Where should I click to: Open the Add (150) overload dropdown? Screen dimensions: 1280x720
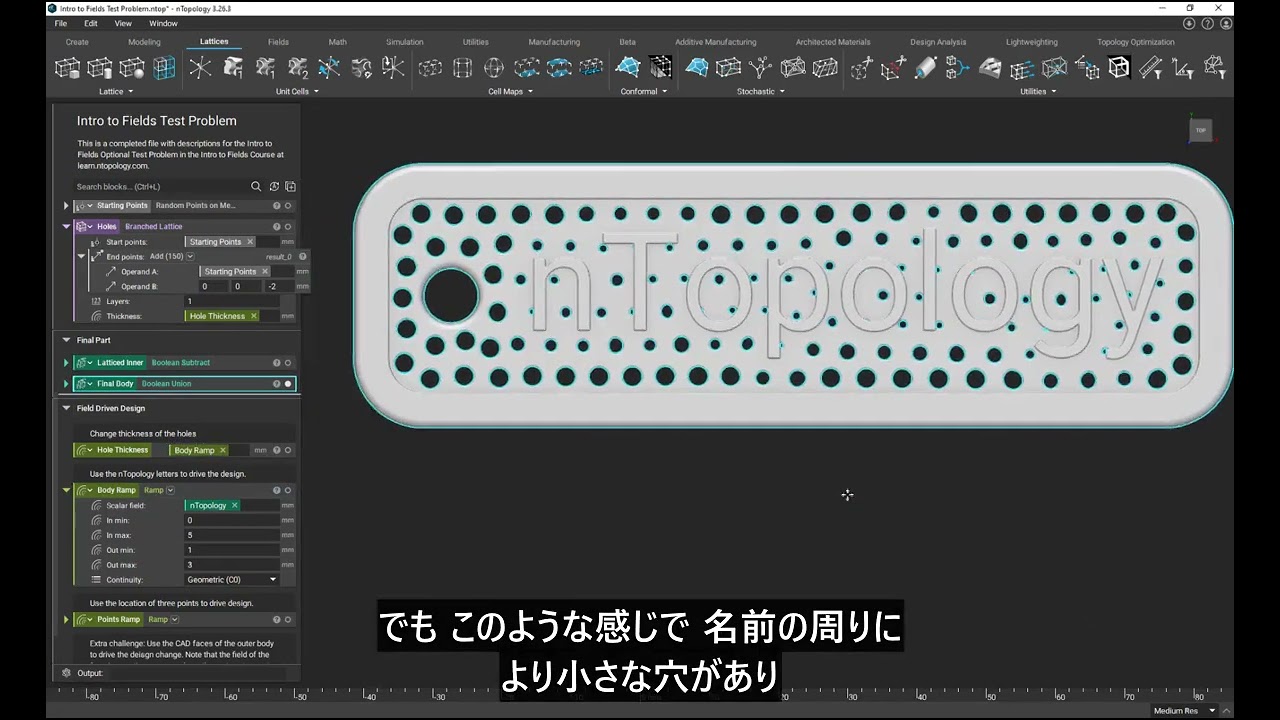click(x=190, y=257)
